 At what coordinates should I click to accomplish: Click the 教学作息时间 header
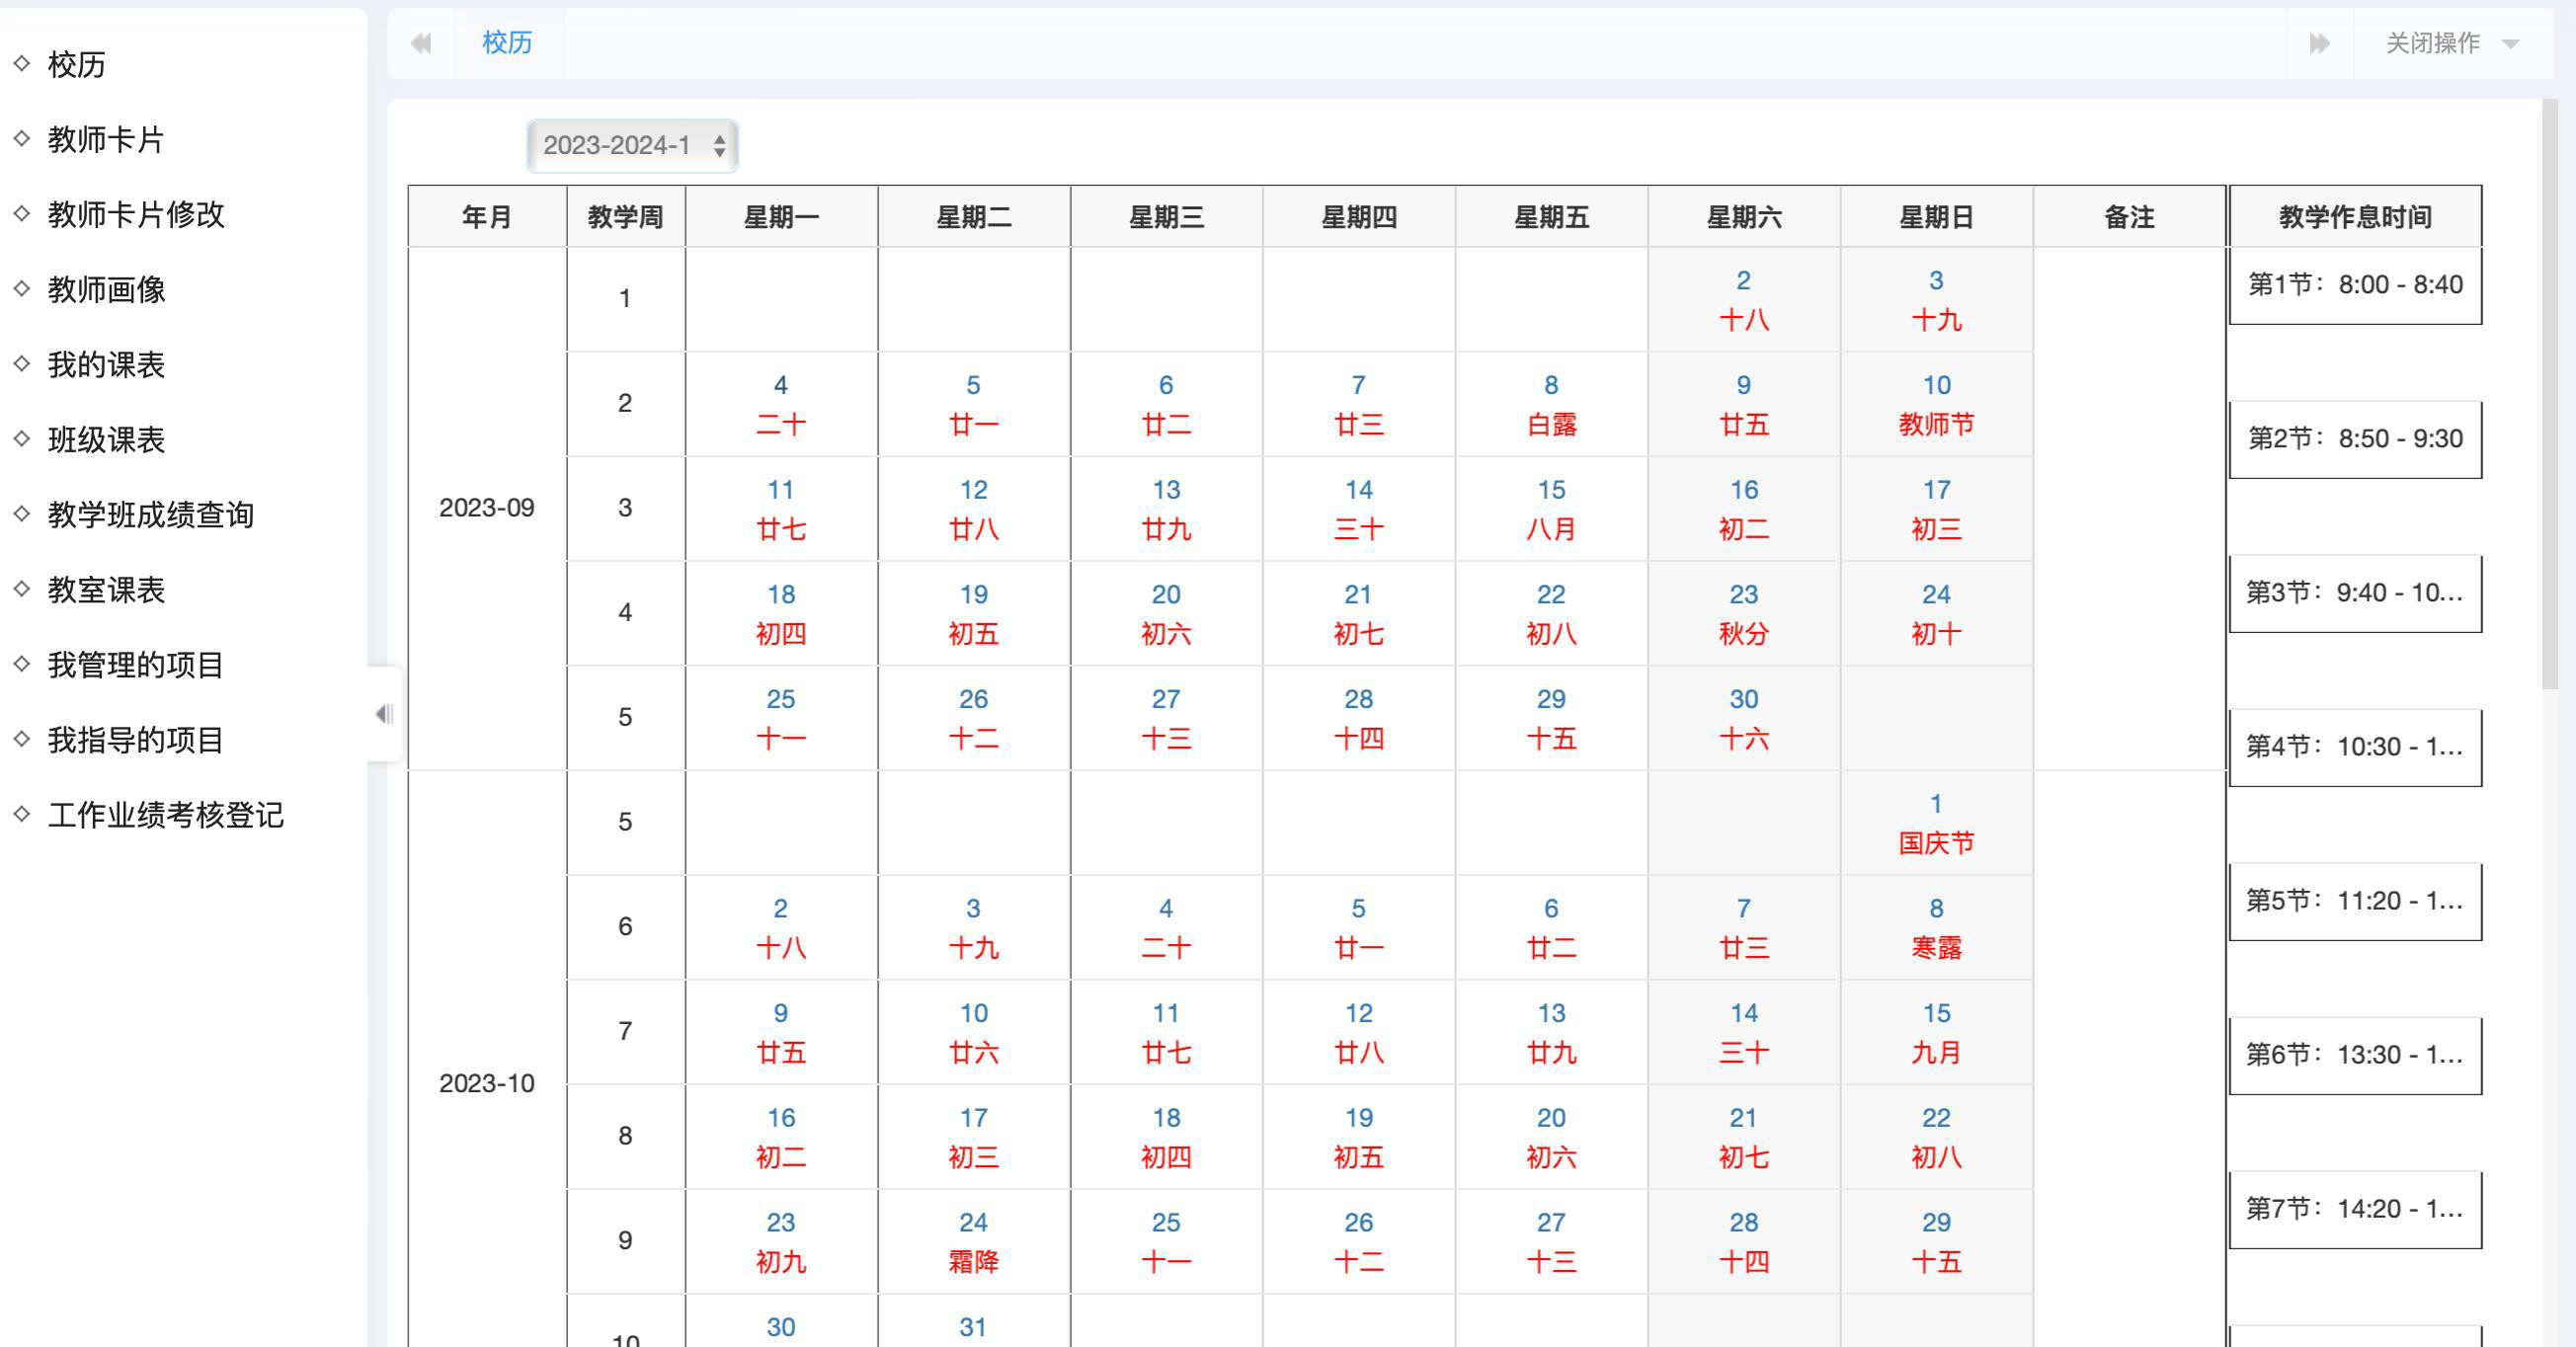[2355, 217]
